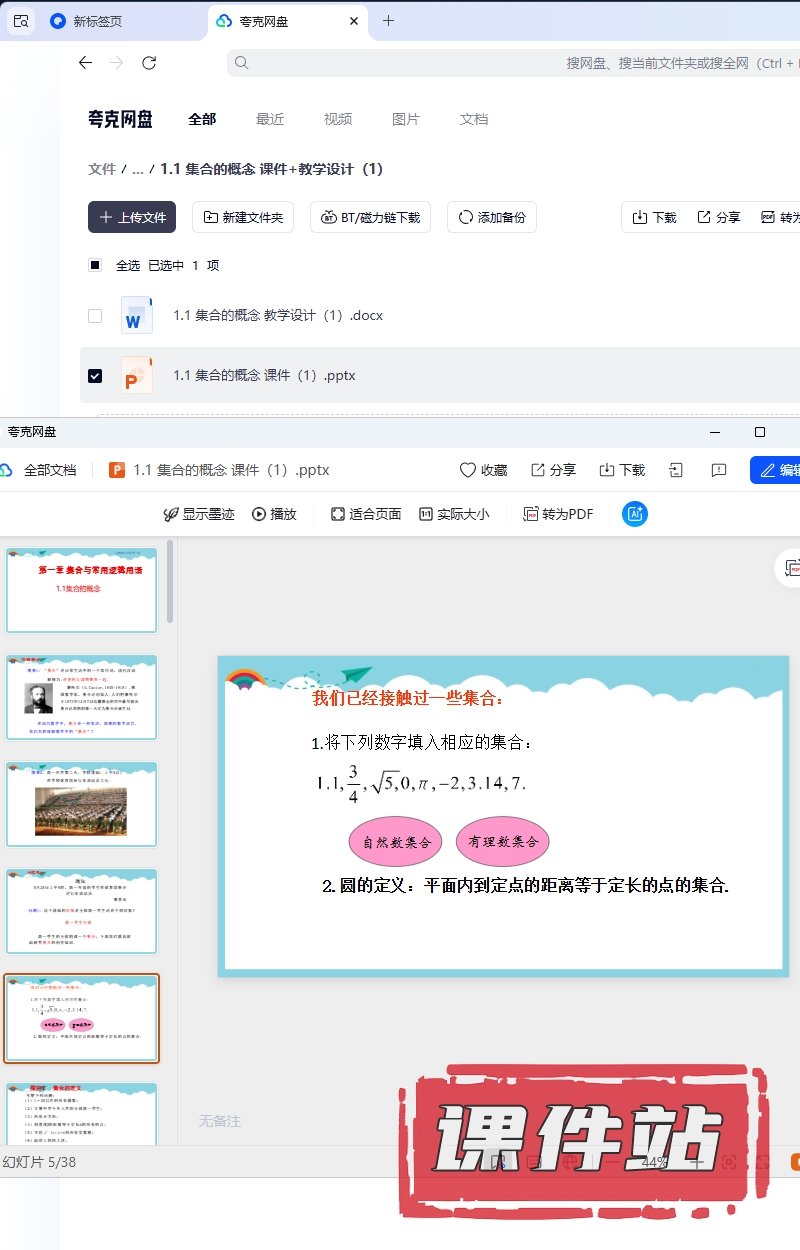The image size is (800, 1250).
Task: Click 适合页面 fit page icon
Action: point(338,514)
